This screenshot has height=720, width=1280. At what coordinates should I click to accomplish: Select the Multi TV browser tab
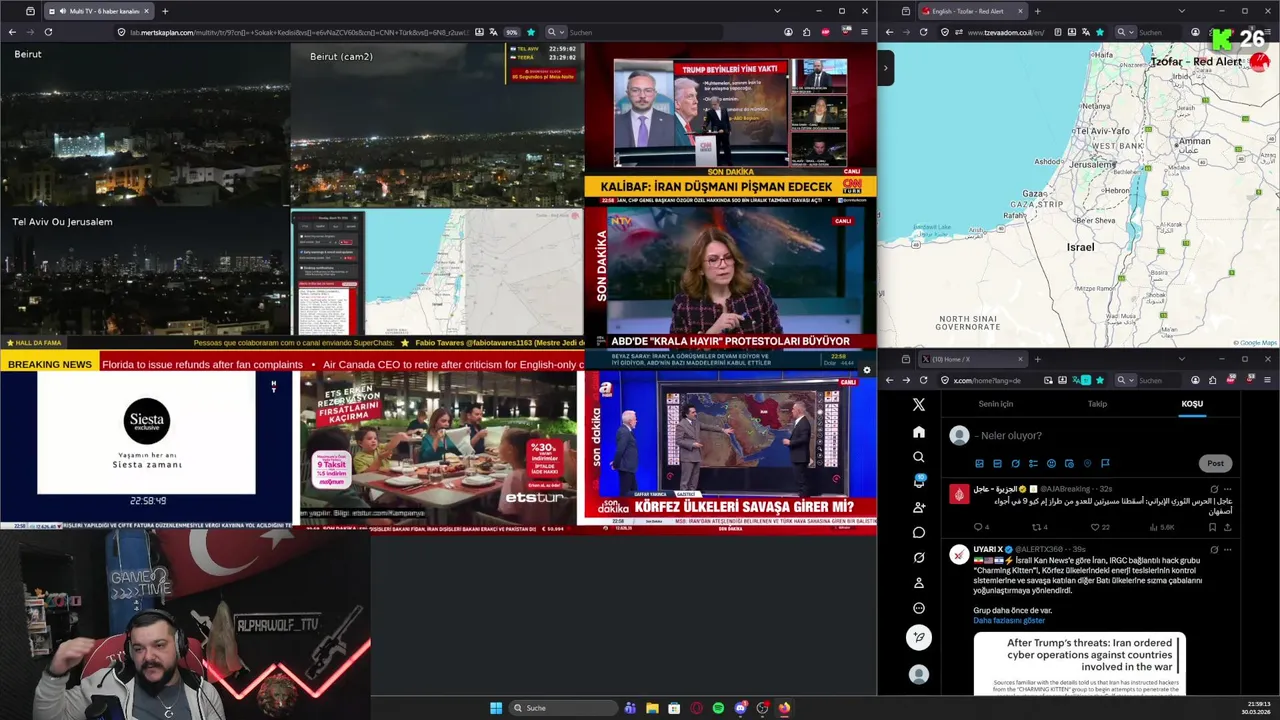click(98, 11)
